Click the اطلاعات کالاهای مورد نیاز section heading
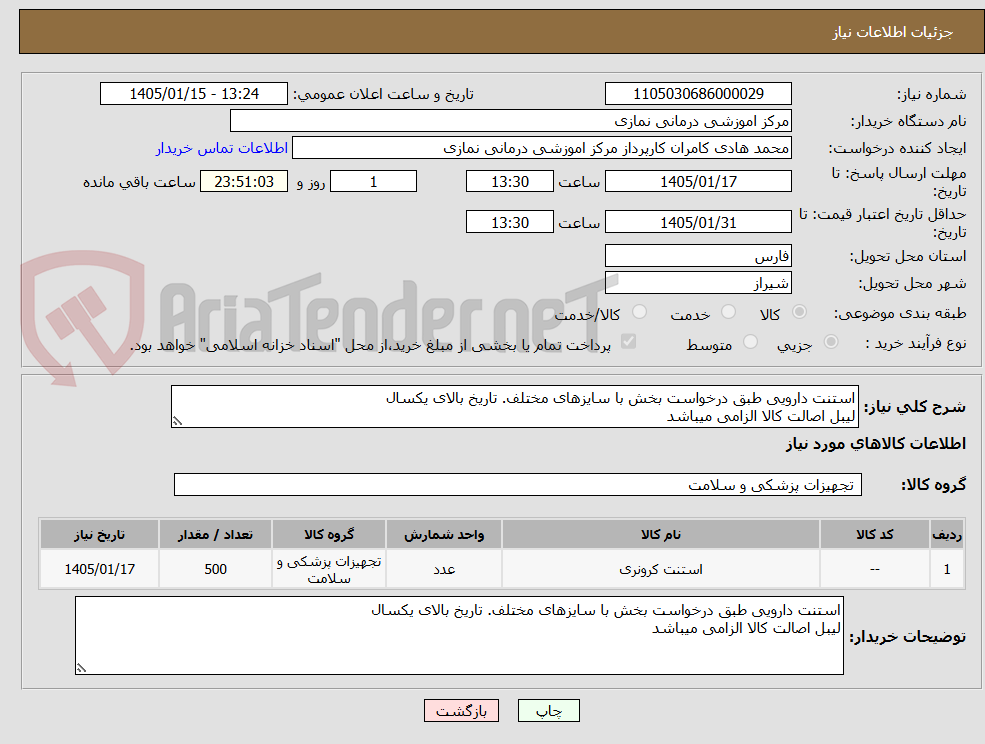 (x=876, y=444)
